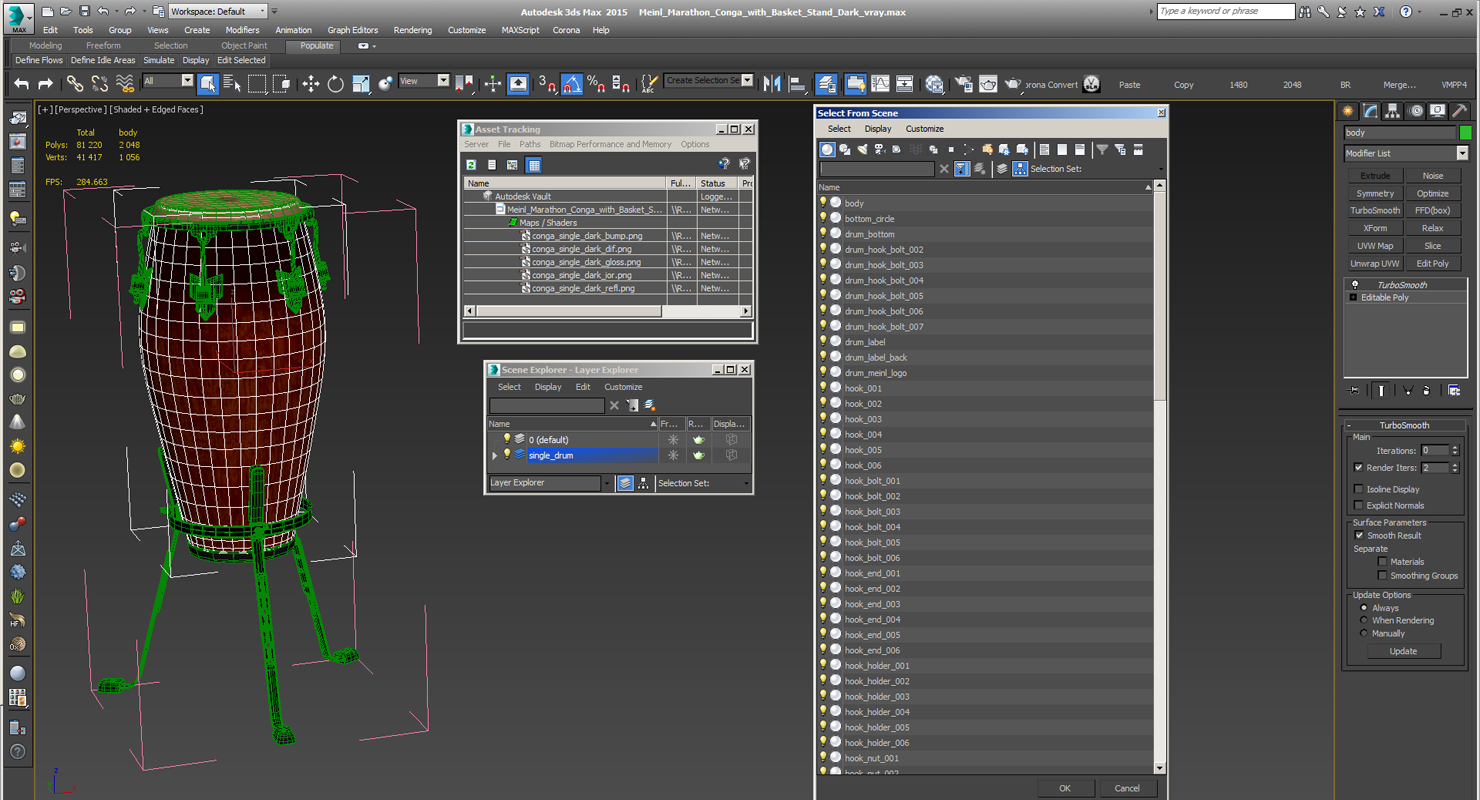1480x800 pixels.
Task: Switch to the Hierarchy command panel tab
Action: click(x=1393, y=111)
